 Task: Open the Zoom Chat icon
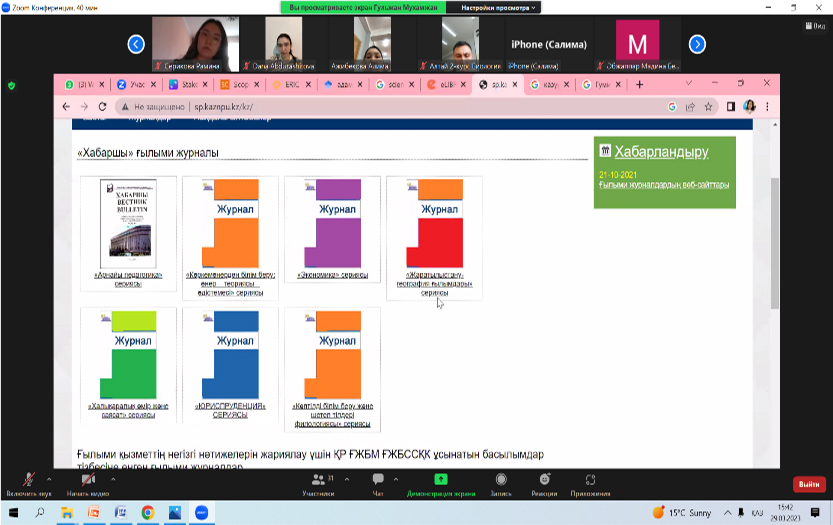(378, 481)
